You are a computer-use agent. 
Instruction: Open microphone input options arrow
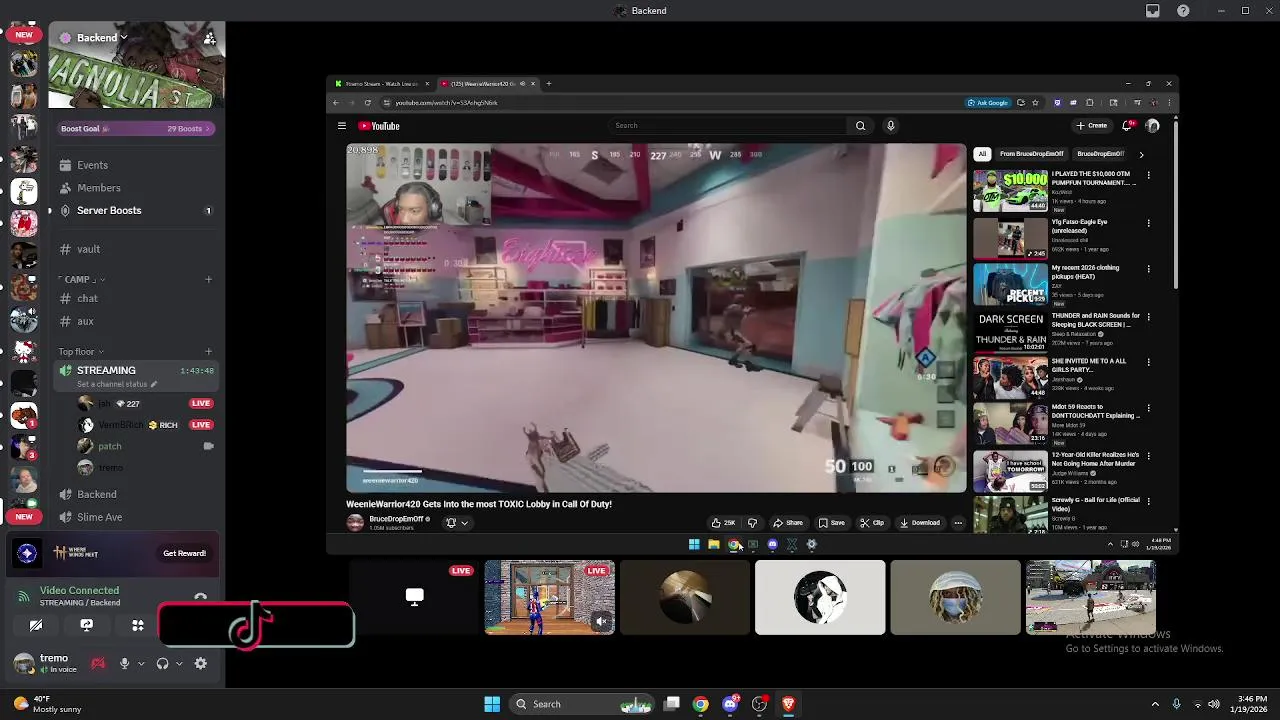(x=140, y=663)
